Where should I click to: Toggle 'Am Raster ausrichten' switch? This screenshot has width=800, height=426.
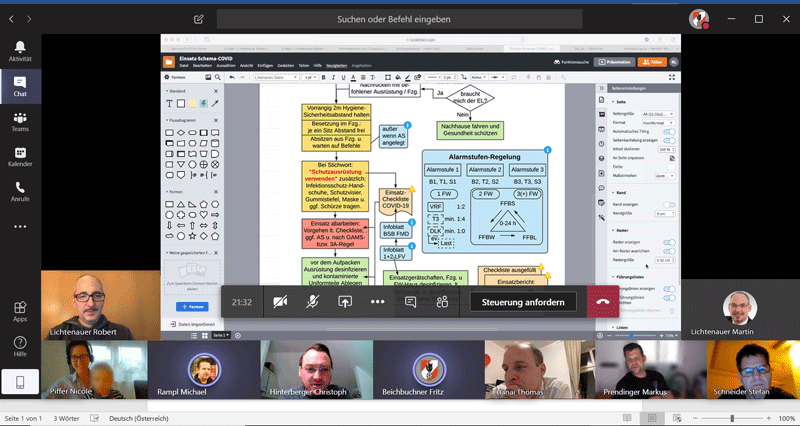(x=669, y=251)
